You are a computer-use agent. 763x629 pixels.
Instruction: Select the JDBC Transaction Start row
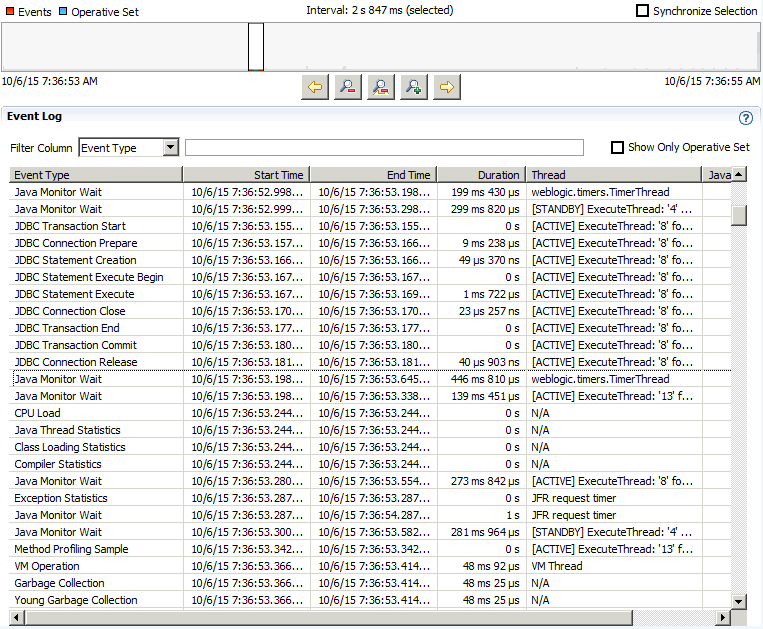(370, 226)
